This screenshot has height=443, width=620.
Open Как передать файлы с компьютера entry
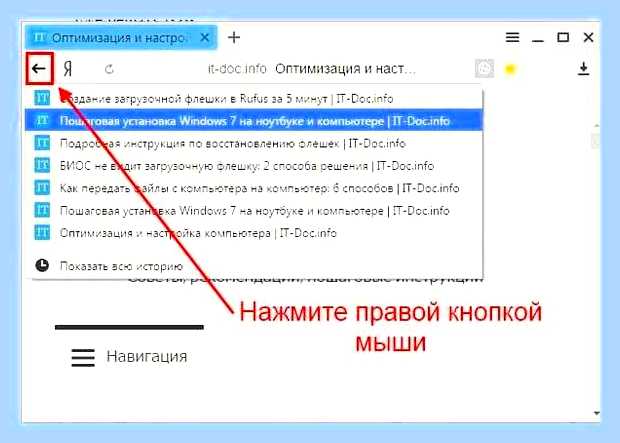point(253,188)
